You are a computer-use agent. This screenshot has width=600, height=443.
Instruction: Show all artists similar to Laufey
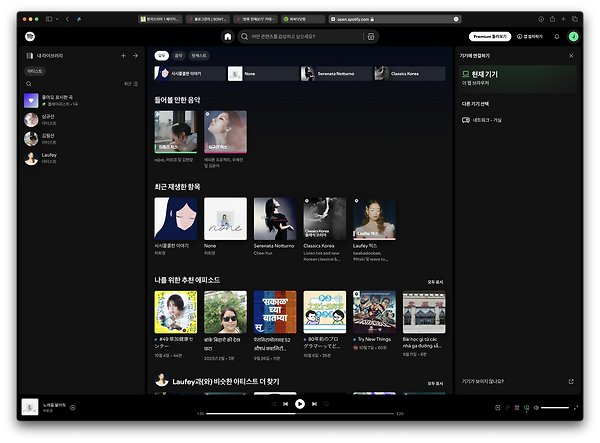coord(435,383)
